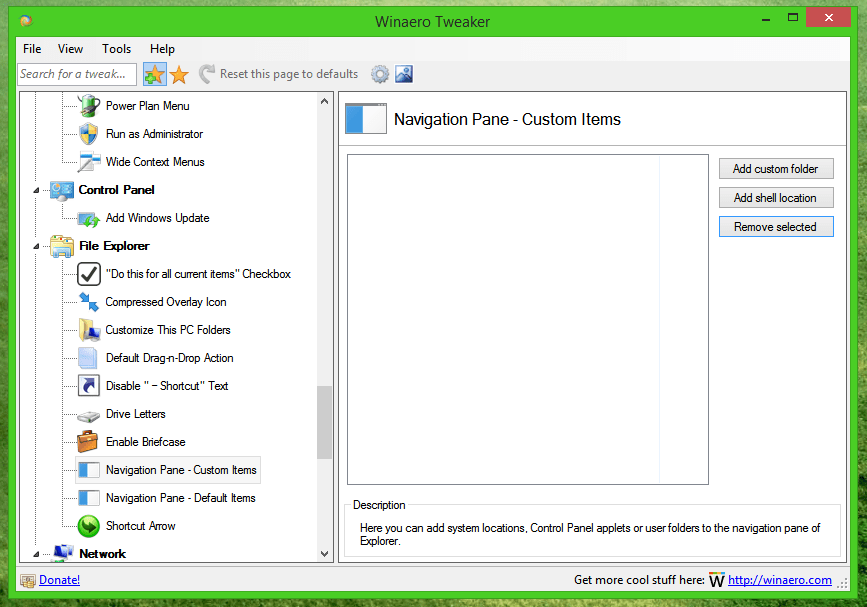Click the Compressed Overlay Icon blue arrows icon
This screenshot has height=607, width=867.
(x=88, y=302)
